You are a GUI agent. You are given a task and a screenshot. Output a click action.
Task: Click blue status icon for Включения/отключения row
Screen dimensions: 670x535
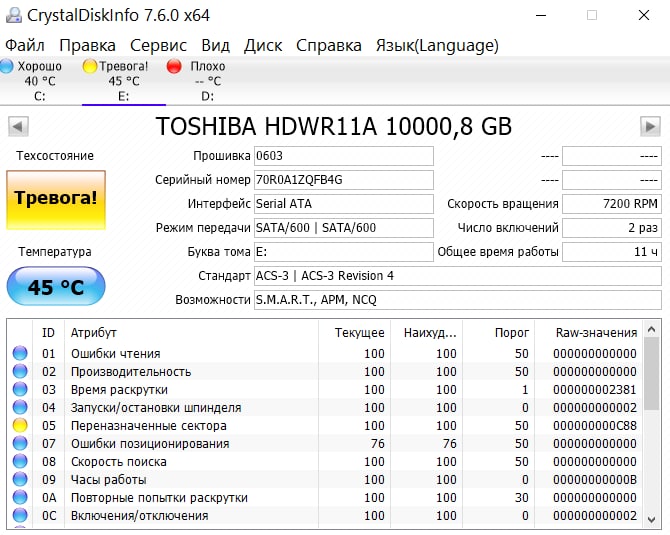[20, 515]
